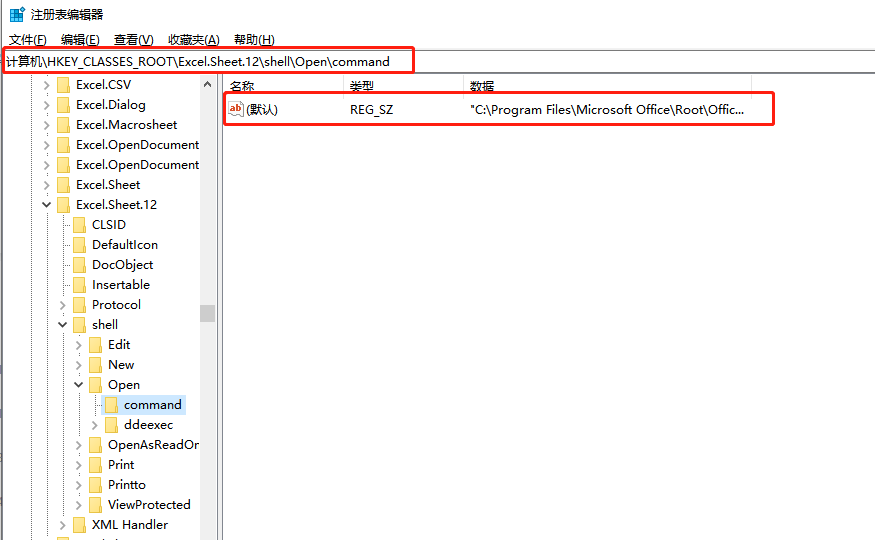Click the REG_SZ type cell
This screenshot has height=540, width=875.
[372, 110]
